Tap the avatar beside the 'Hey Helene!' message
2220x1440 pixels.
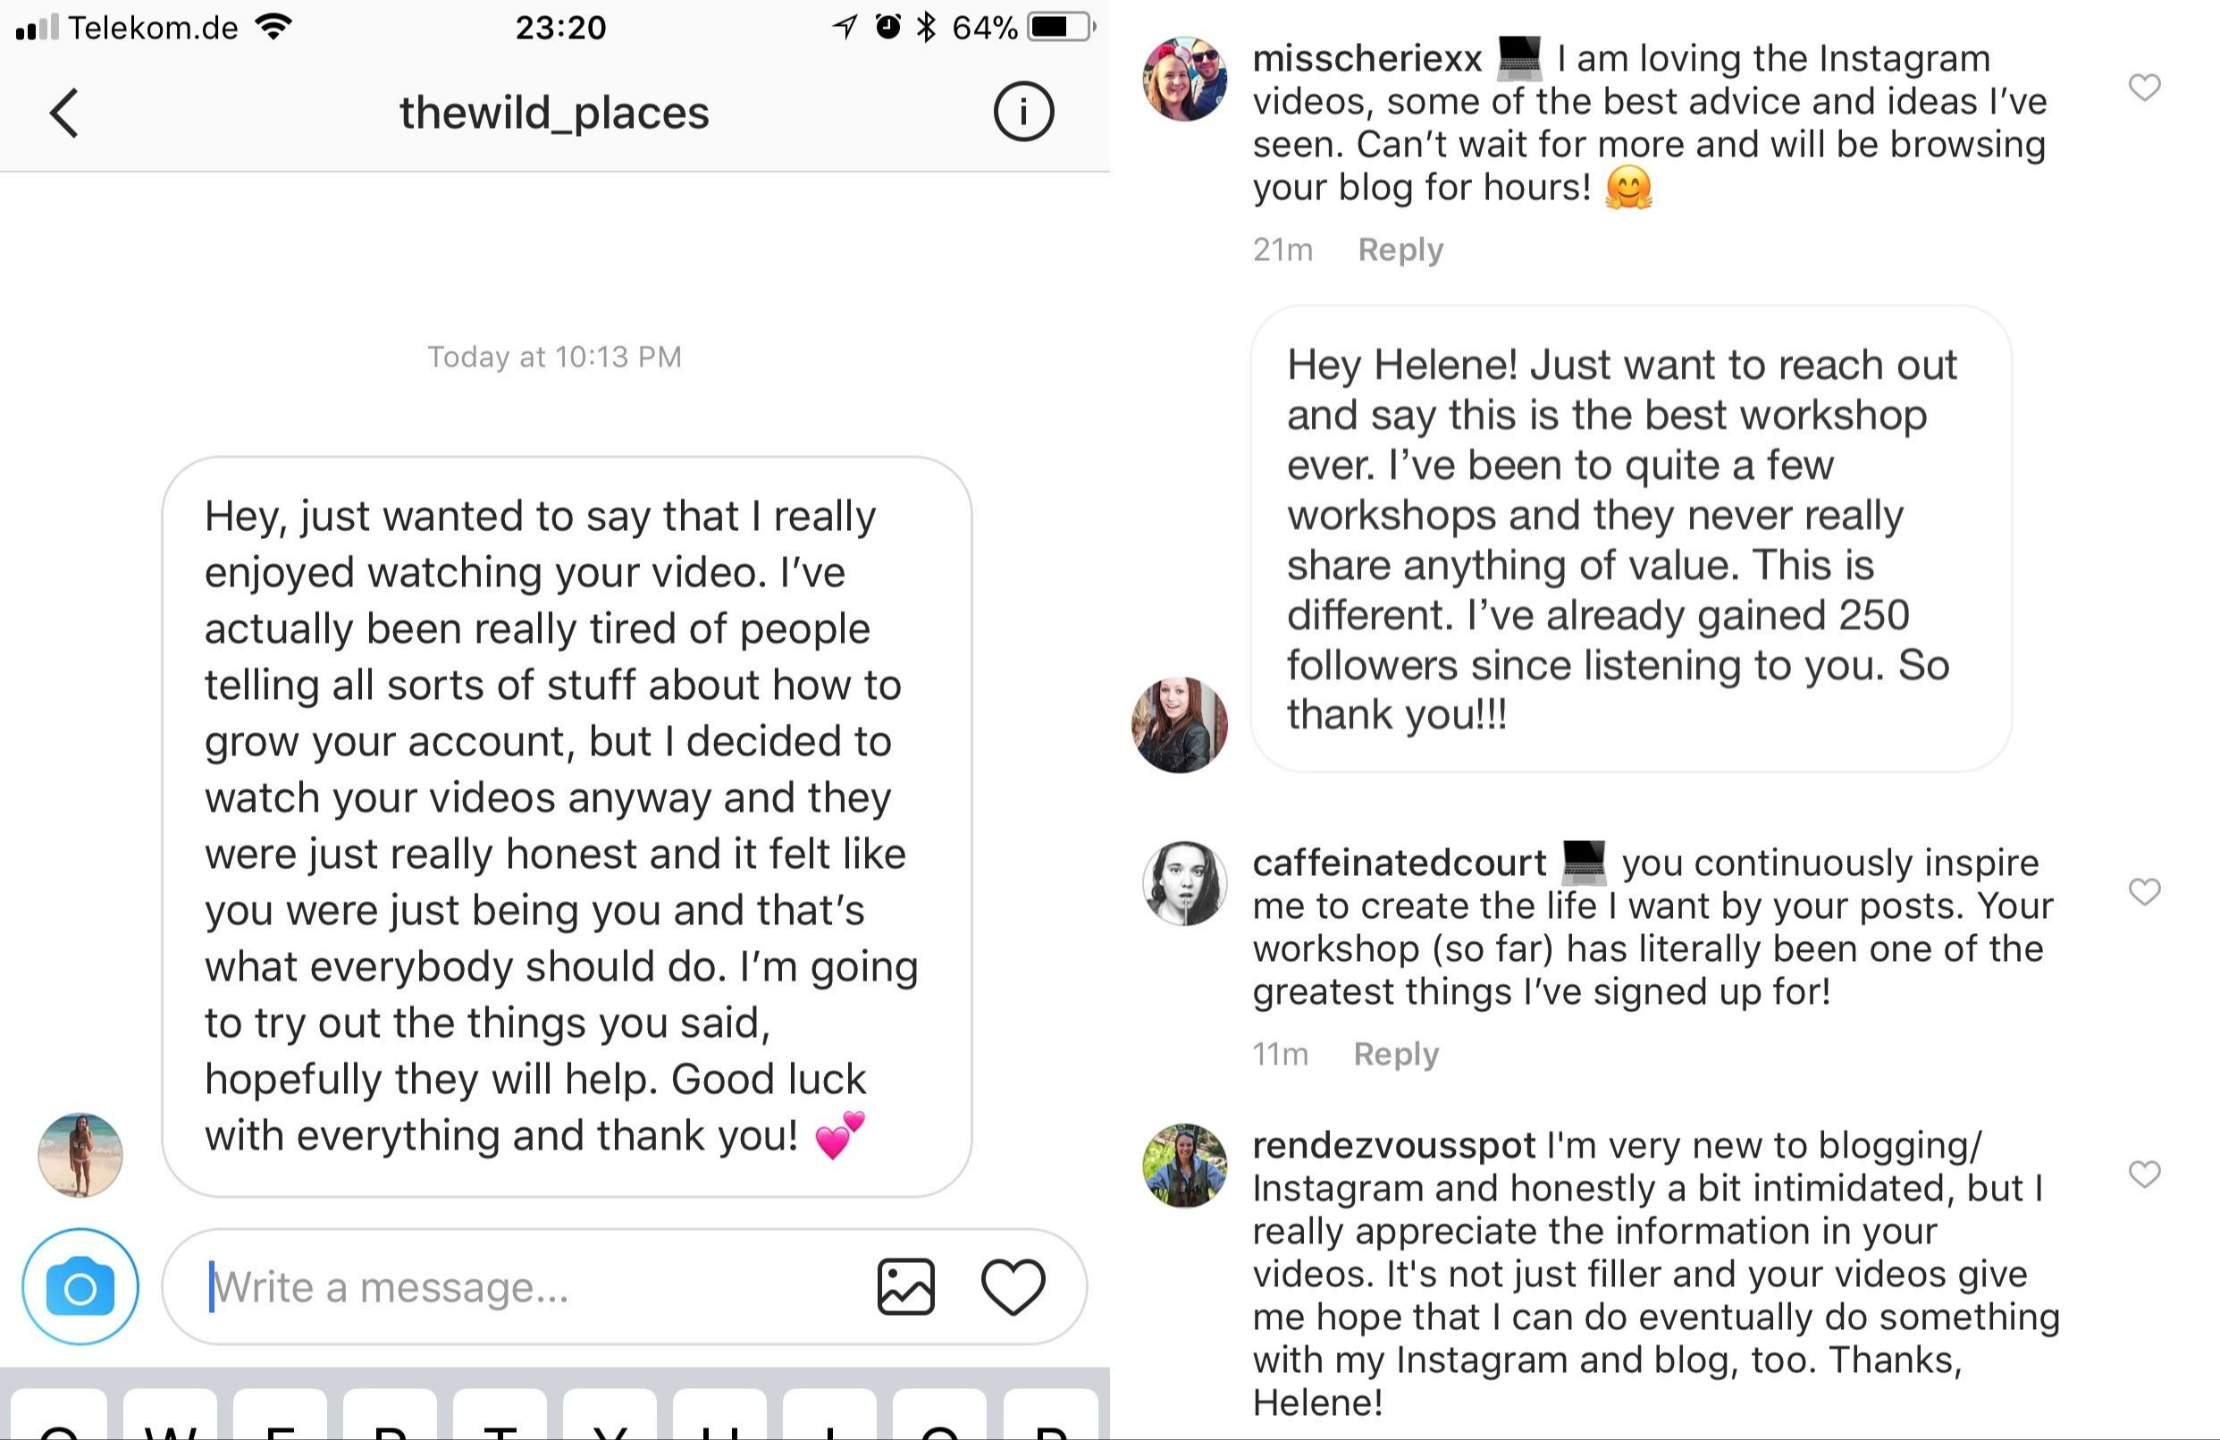click(1180, 724)
